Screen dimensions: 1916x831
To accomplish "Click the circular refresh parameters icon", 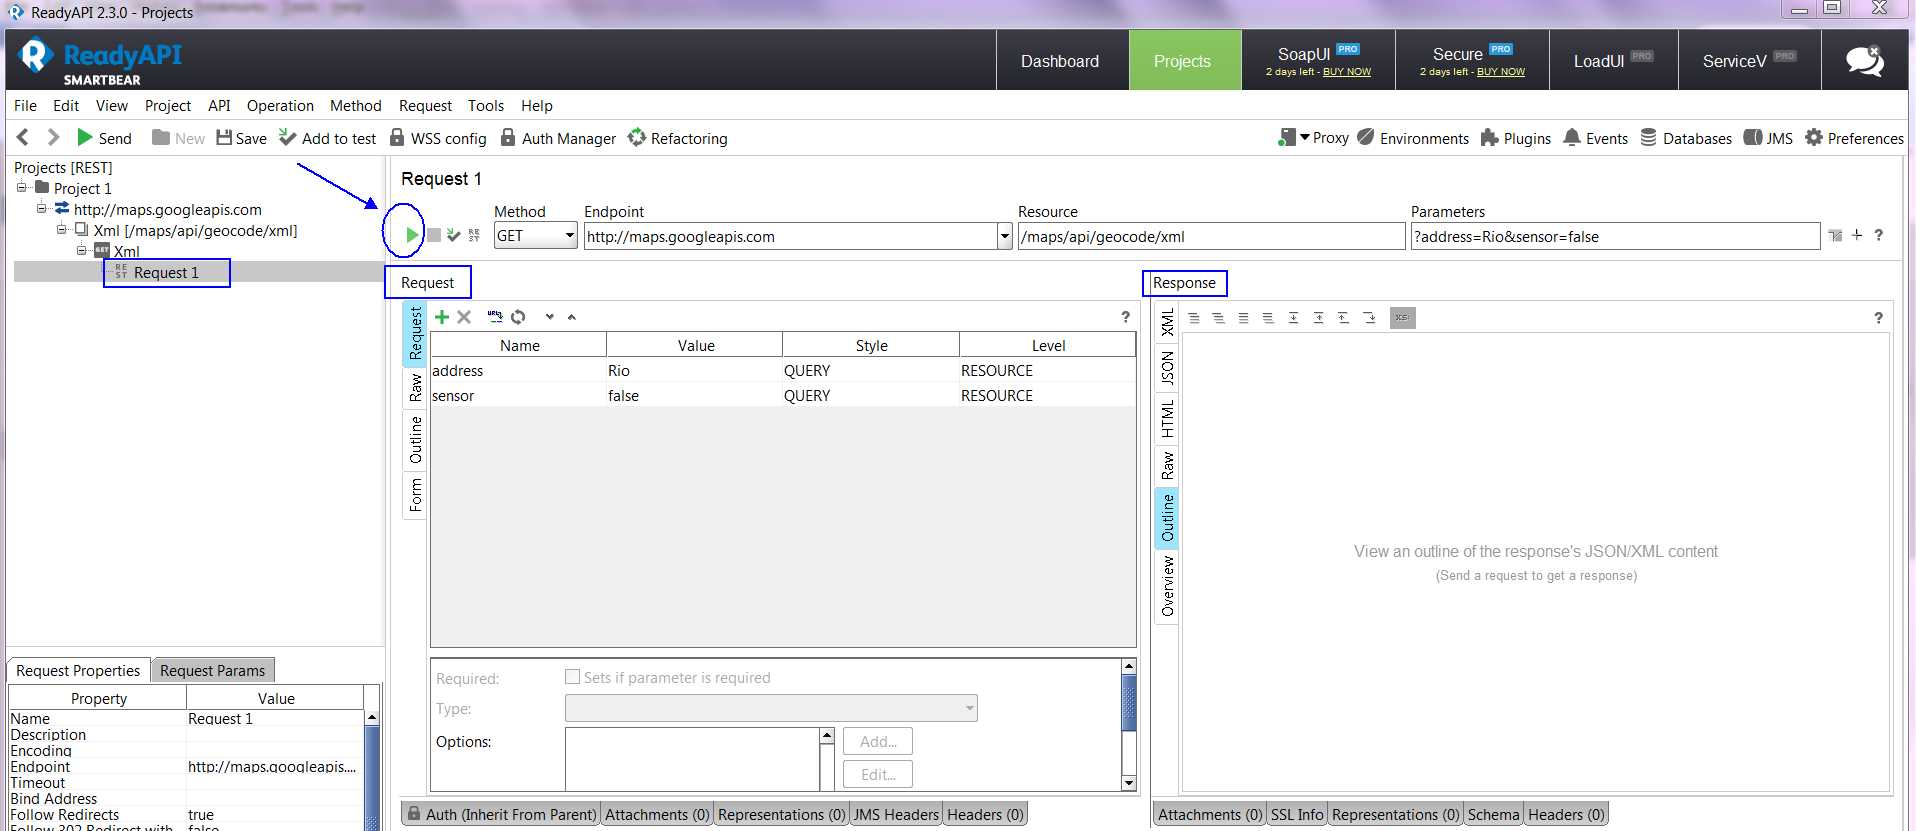I will click(x=518, y=317).
